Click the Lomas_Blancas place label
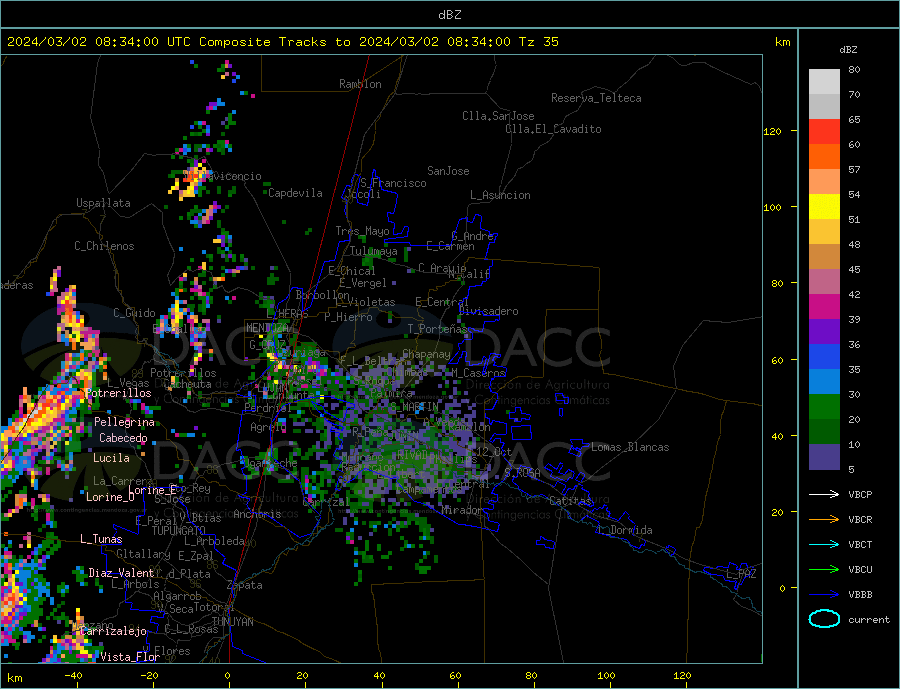Image resolution: width=900 pixels, height=689 pixels. [x=630, y=447]
